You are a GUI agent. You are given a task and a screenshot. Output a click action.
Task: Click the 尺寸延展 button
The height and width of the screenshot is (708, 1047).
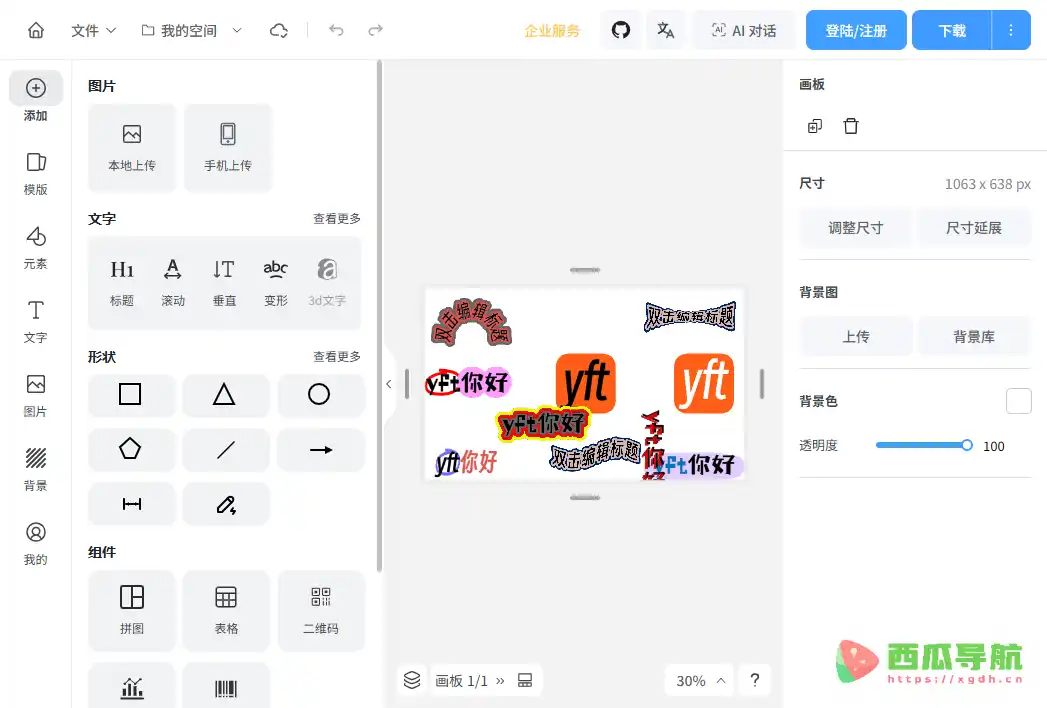tap(974, 228)
